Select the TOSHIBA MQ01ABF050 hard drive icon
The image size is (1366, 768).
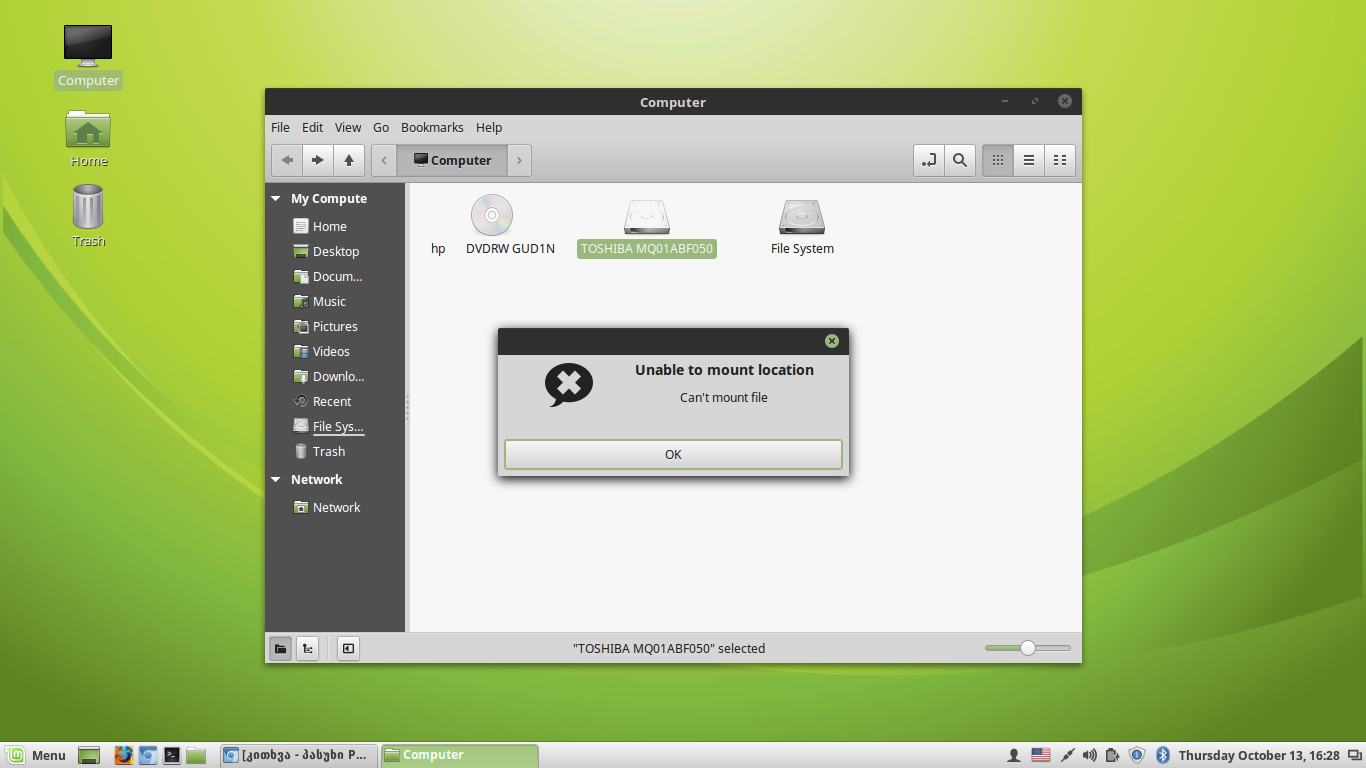[x=647, y=216]
